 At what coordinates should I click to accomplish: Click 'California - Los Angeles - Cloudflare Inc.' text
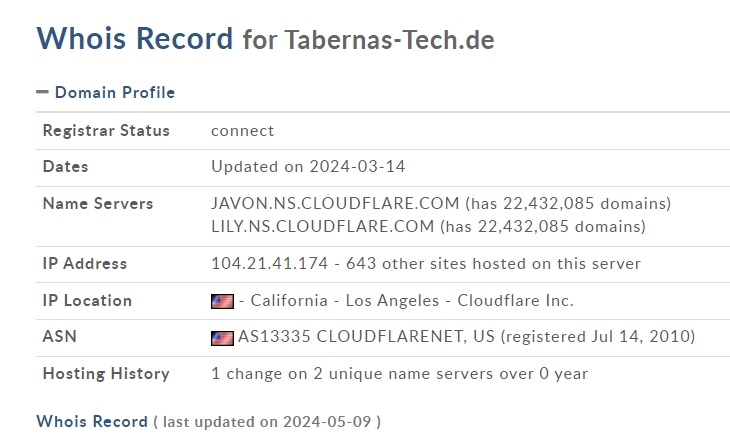pyautogui.click(x=412, y=300)
